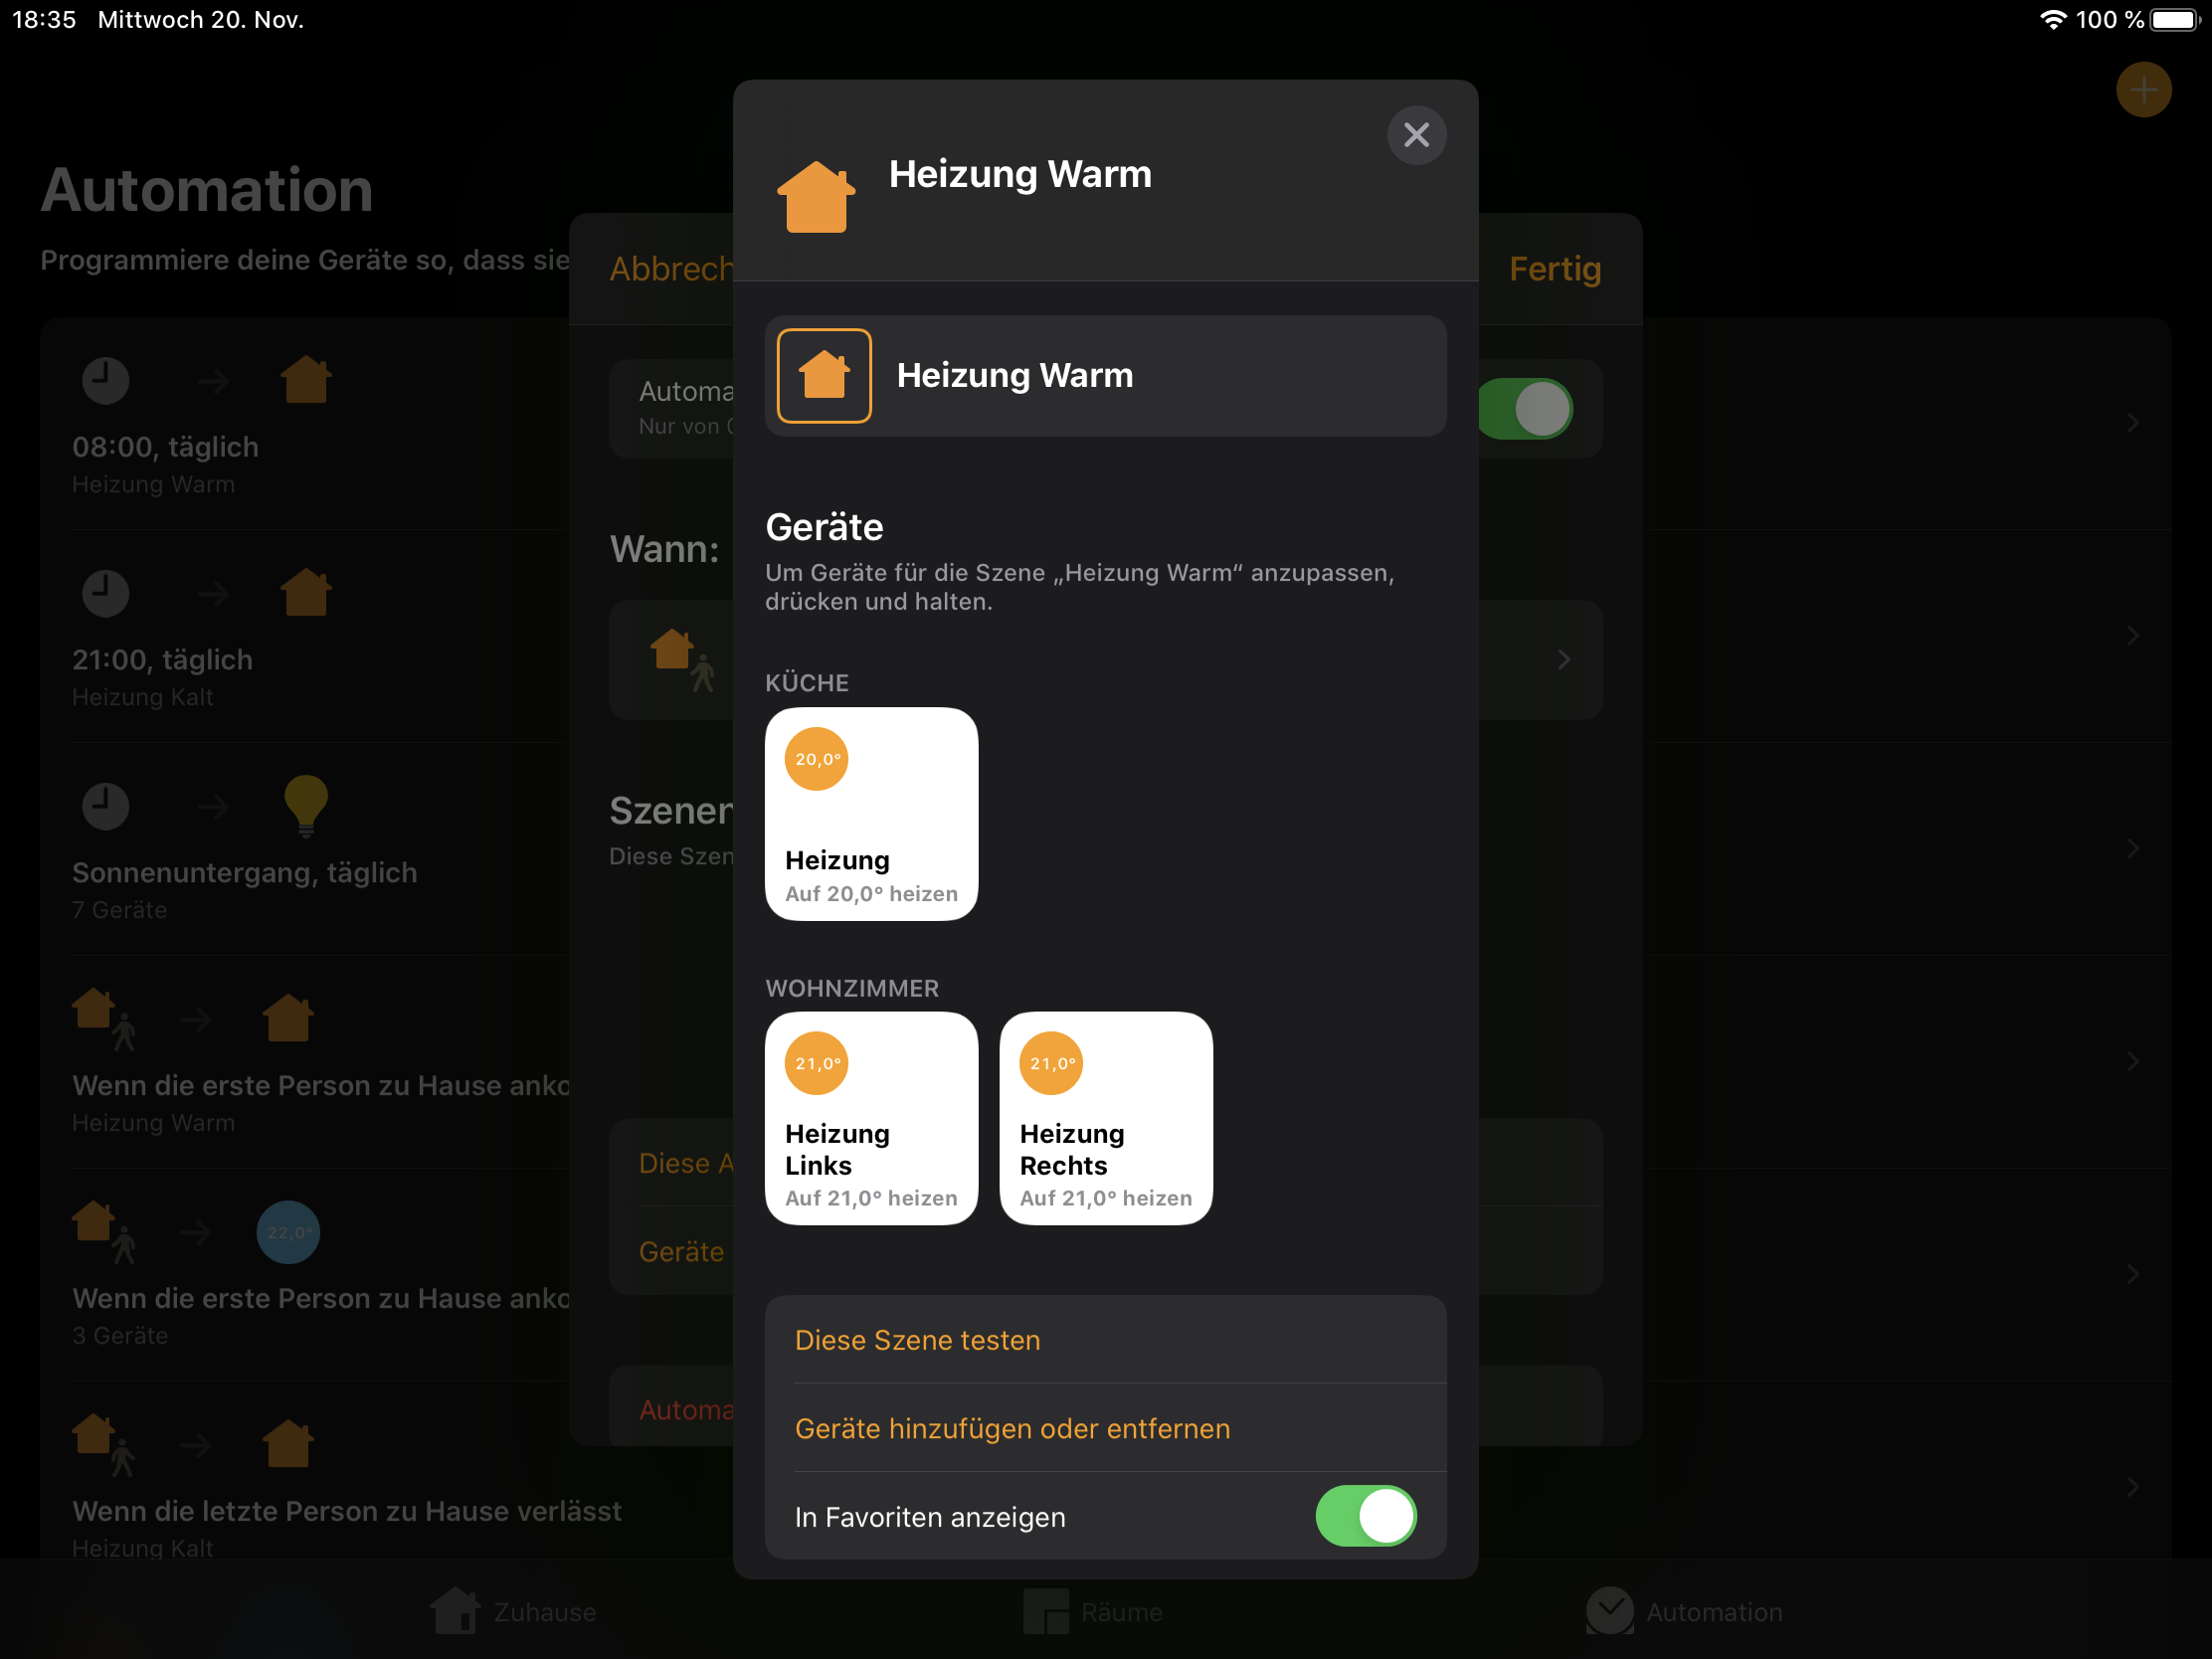This screenshot has width=2212, height=1659.
Task: Close the Heizung Warm scene dialog
Action: click(1416, 135)
